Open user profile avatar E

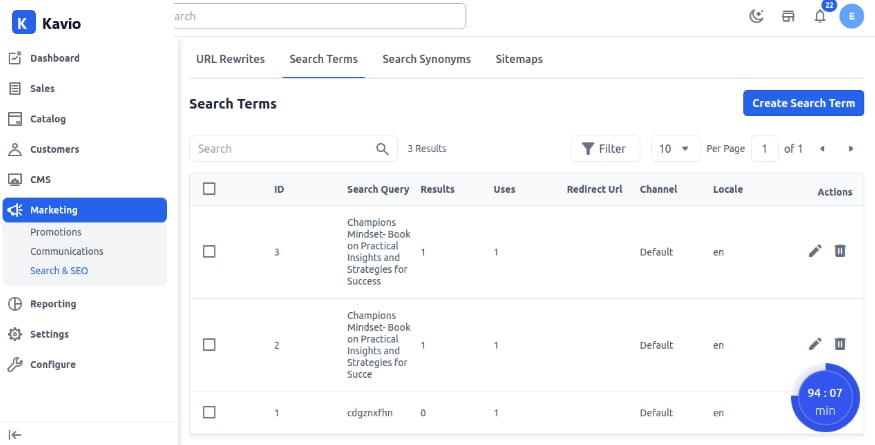[x=852, y=16]
